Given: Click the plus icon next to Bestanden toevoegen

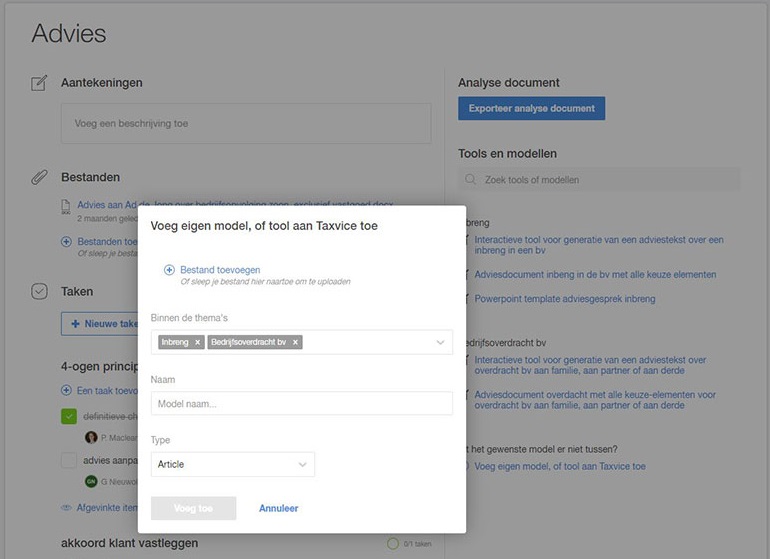Looking at the screenshot, I should pos(66,242).
